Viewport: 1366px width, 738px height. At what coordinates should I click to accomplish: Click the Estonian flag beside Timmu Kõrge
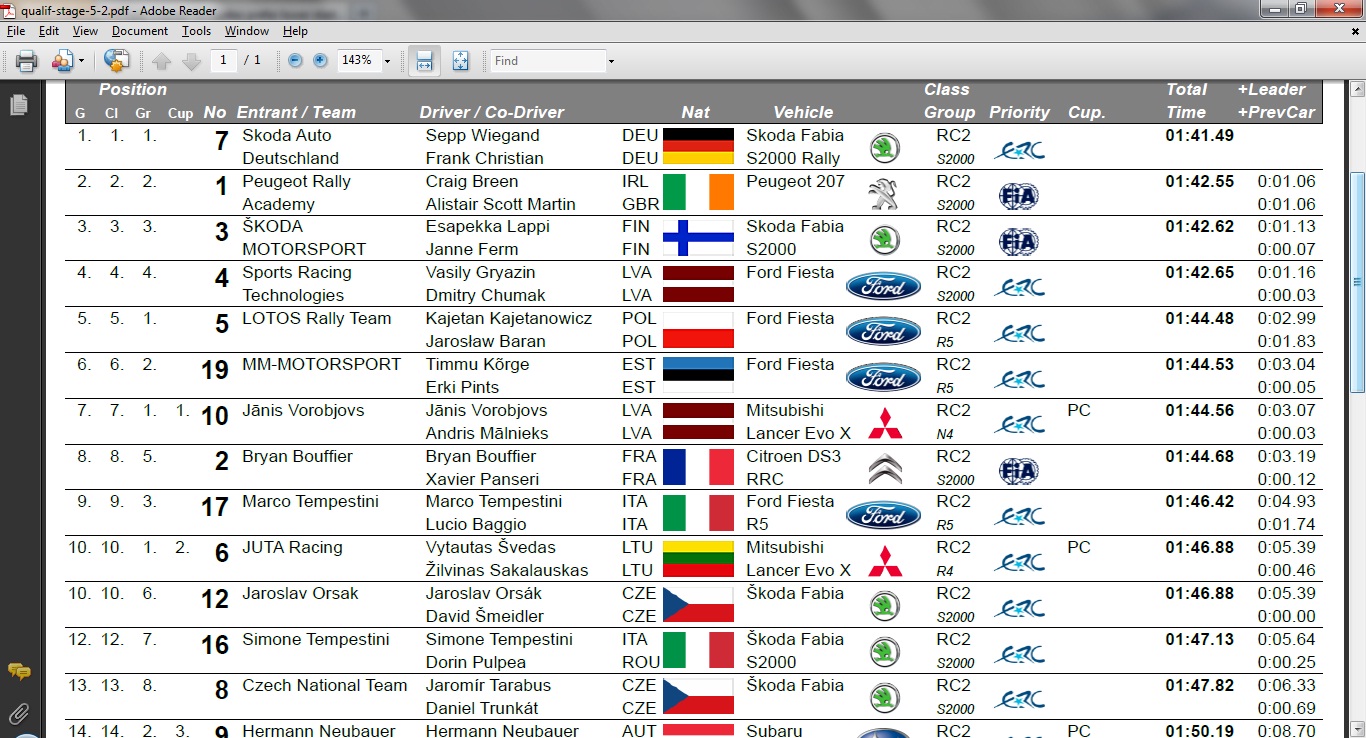point(698,375)
